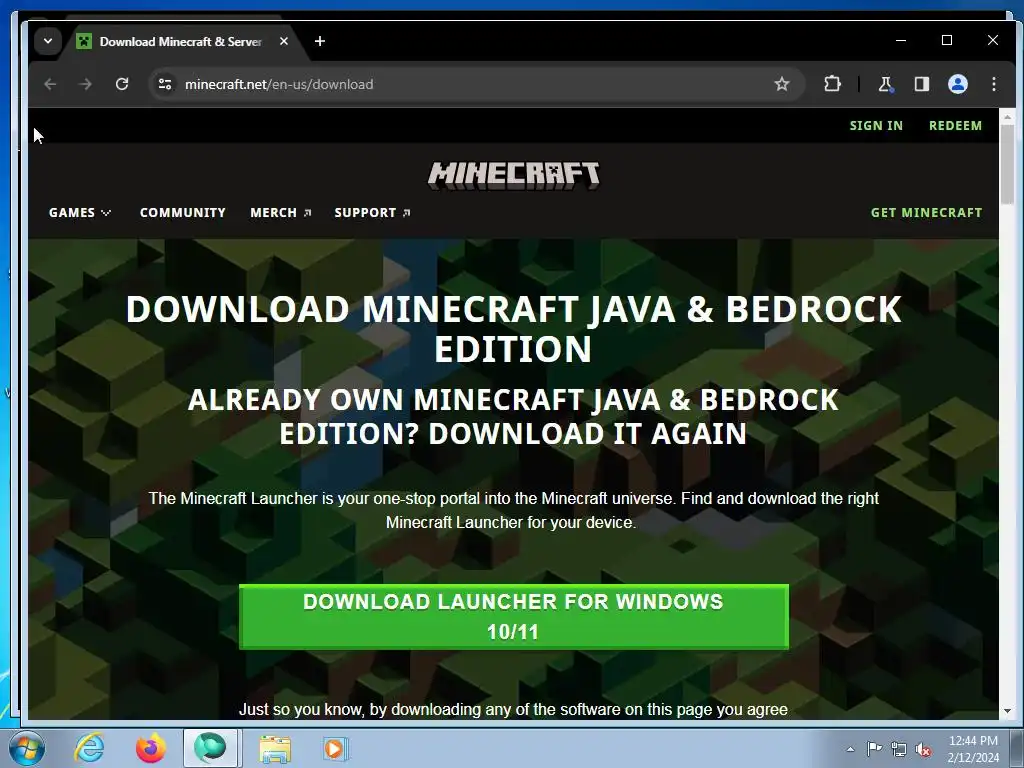
Task: Click the vertical scrollbar thumb
Action: pyautogui.click(x=1007, y=165)
